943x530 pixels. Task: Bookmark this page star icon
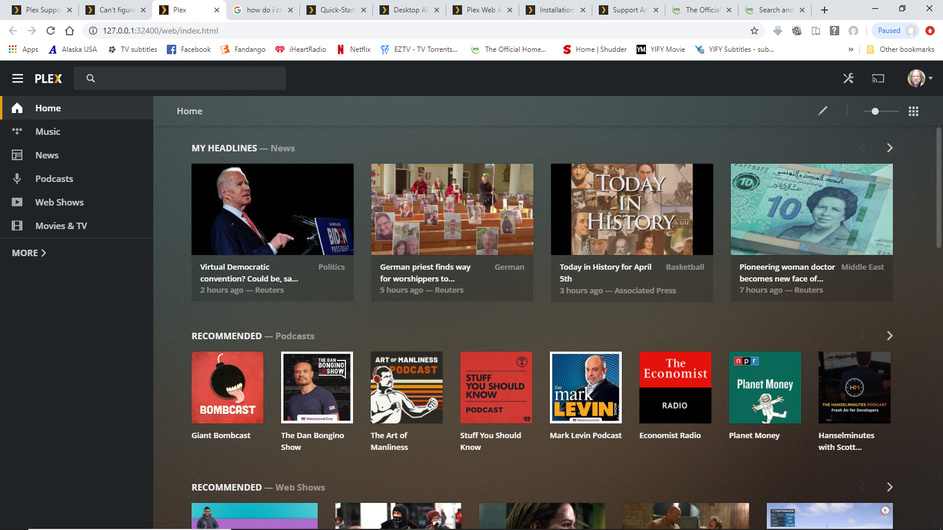tap(754, 31)
